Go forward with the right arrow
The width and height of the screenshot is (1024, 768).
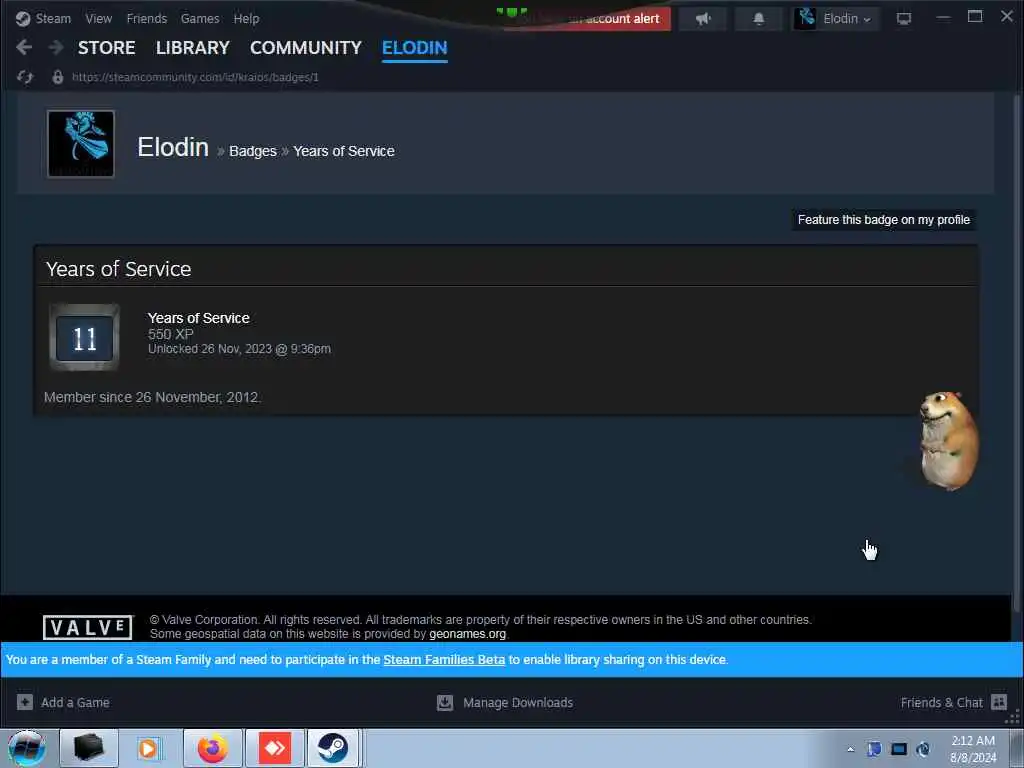56,47
